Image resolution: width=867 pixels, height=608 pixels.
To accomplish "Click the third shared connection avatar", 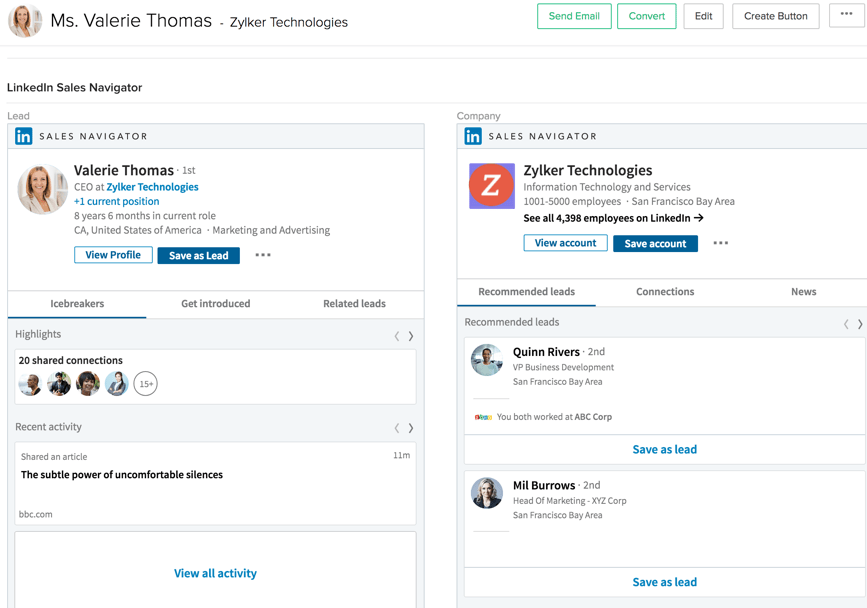I will click(x=88, y=384).
